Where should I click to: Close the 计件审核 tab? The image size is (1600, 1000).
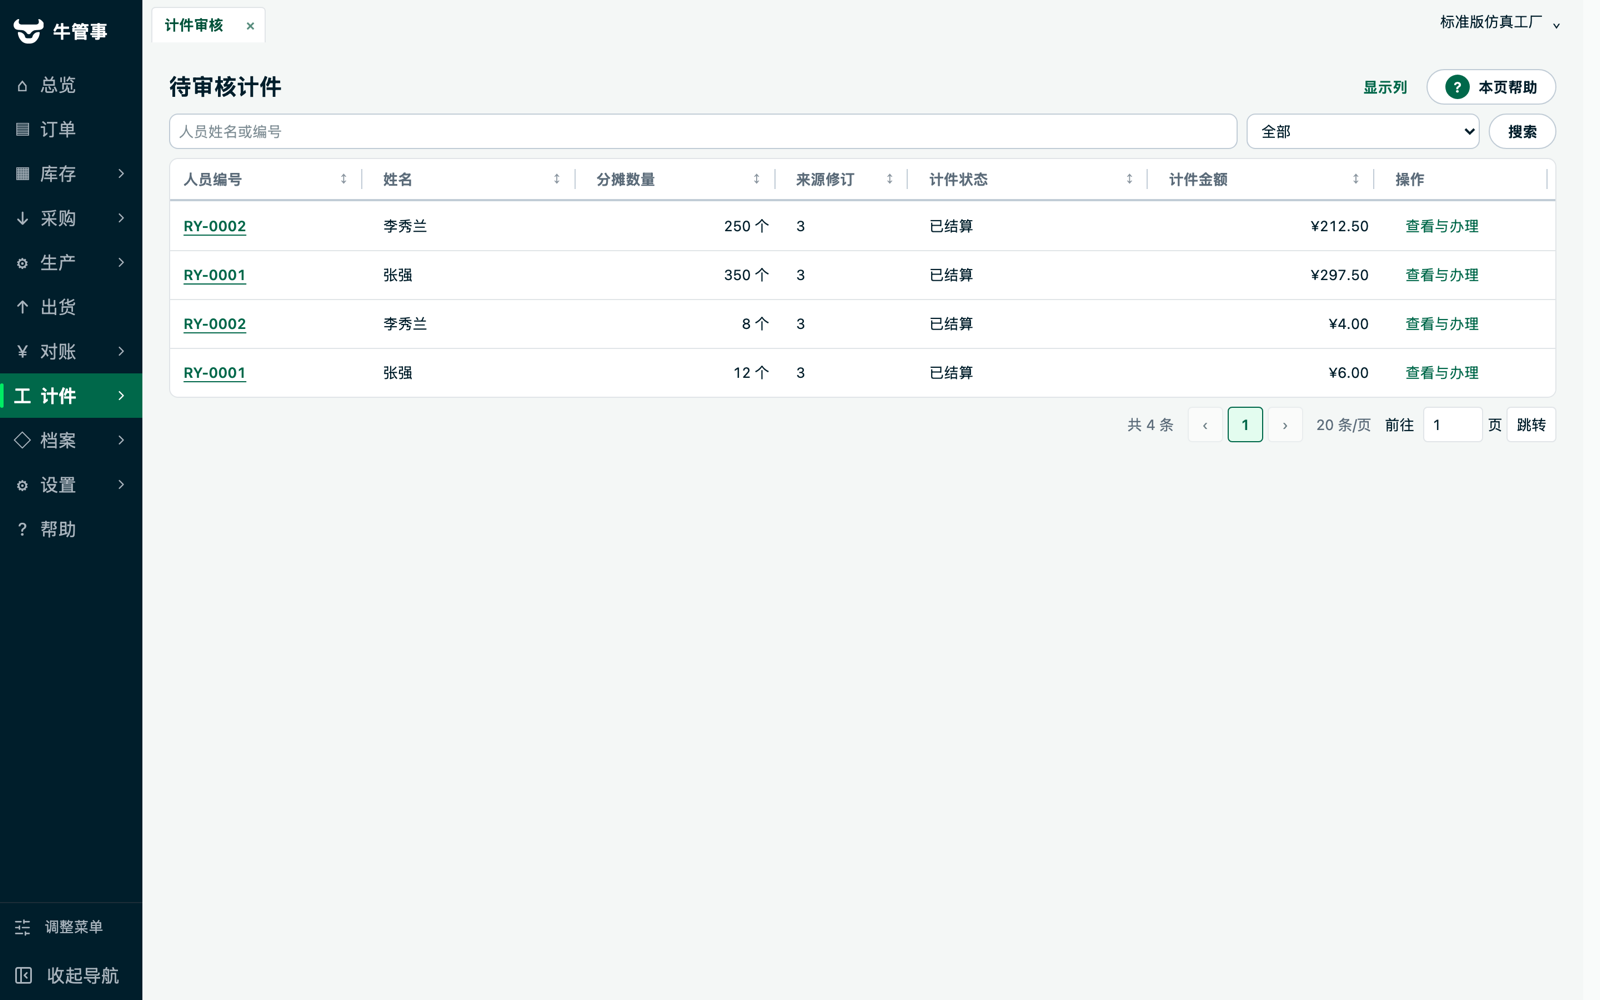[250, 26]
